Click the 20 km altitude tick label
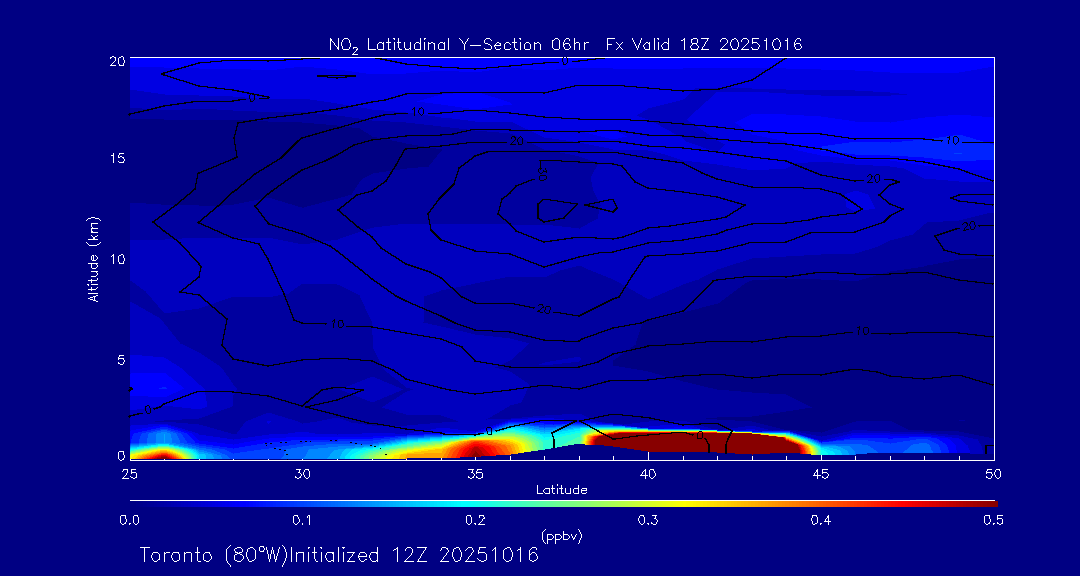Screen dimensions: 1080x576 coord(115,60)
